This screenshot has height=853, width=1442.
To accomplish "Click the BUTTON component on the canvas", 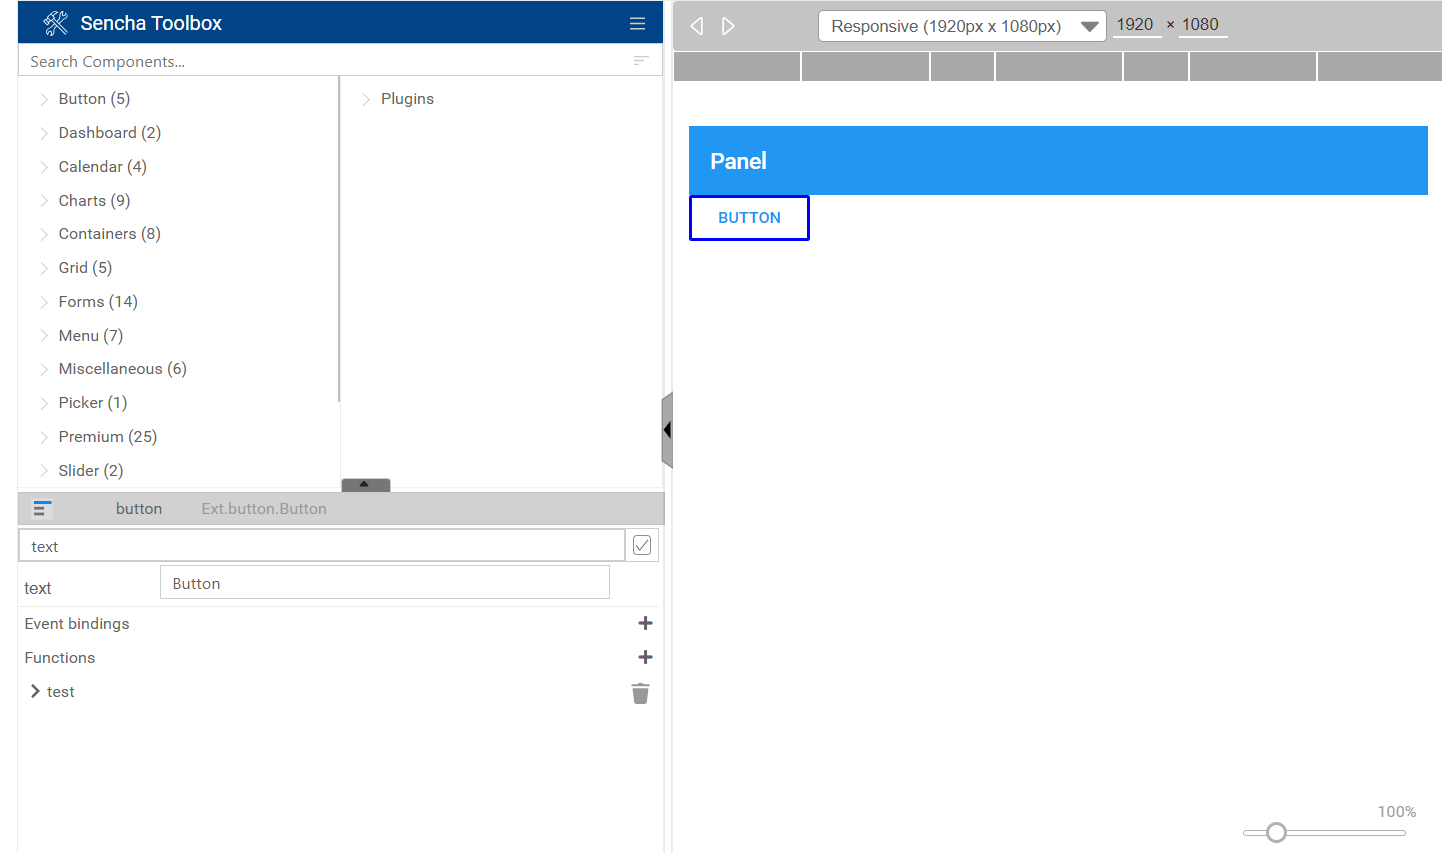I will point(749,217).
